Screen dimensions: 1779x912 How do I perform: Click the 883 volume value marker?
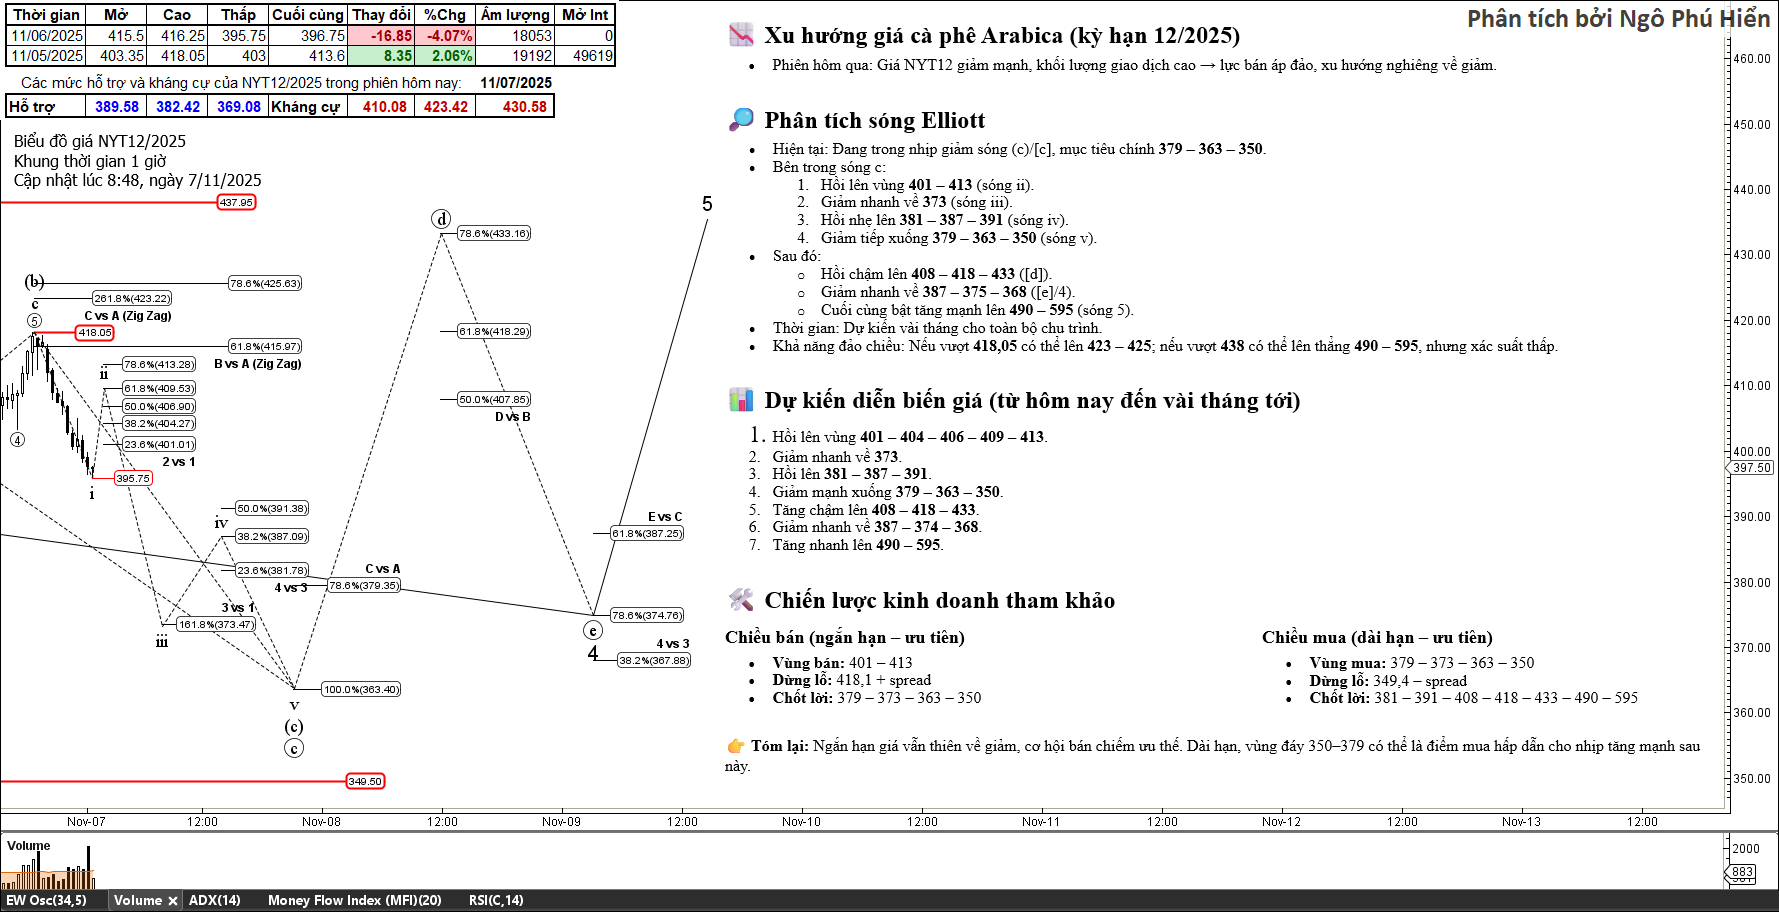point(1743,872)
